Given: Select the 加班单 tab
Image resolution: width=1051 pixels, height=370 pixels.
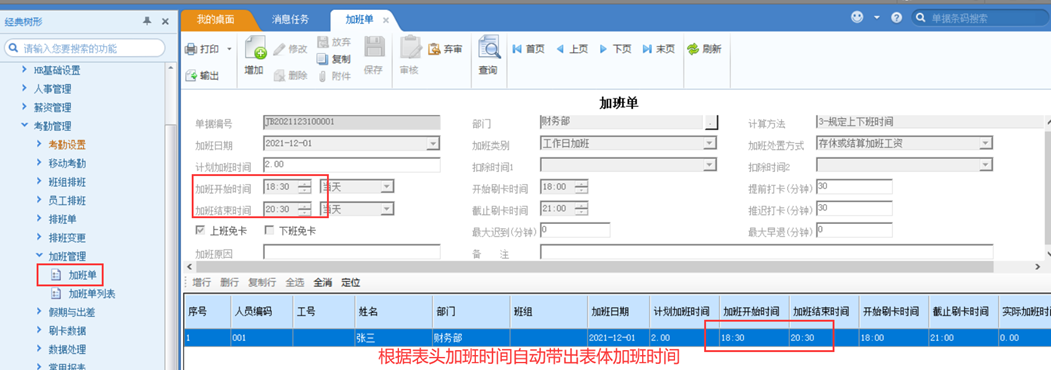Looking at the screenshot, I should point(359,19).
